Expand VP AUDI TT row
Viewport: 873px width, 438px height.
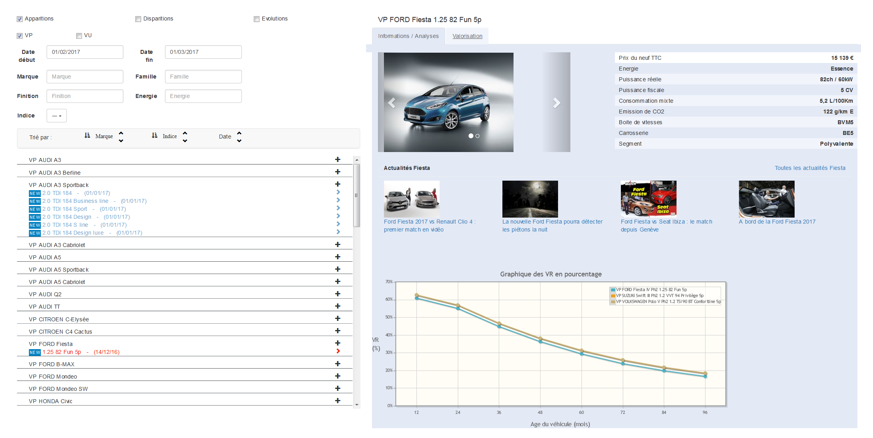(x=337, y=306)
